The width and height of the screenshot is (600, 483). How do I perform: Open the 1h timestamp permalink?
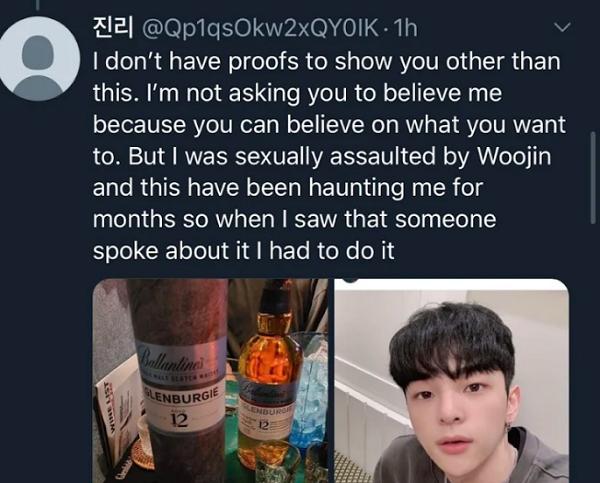405,28
